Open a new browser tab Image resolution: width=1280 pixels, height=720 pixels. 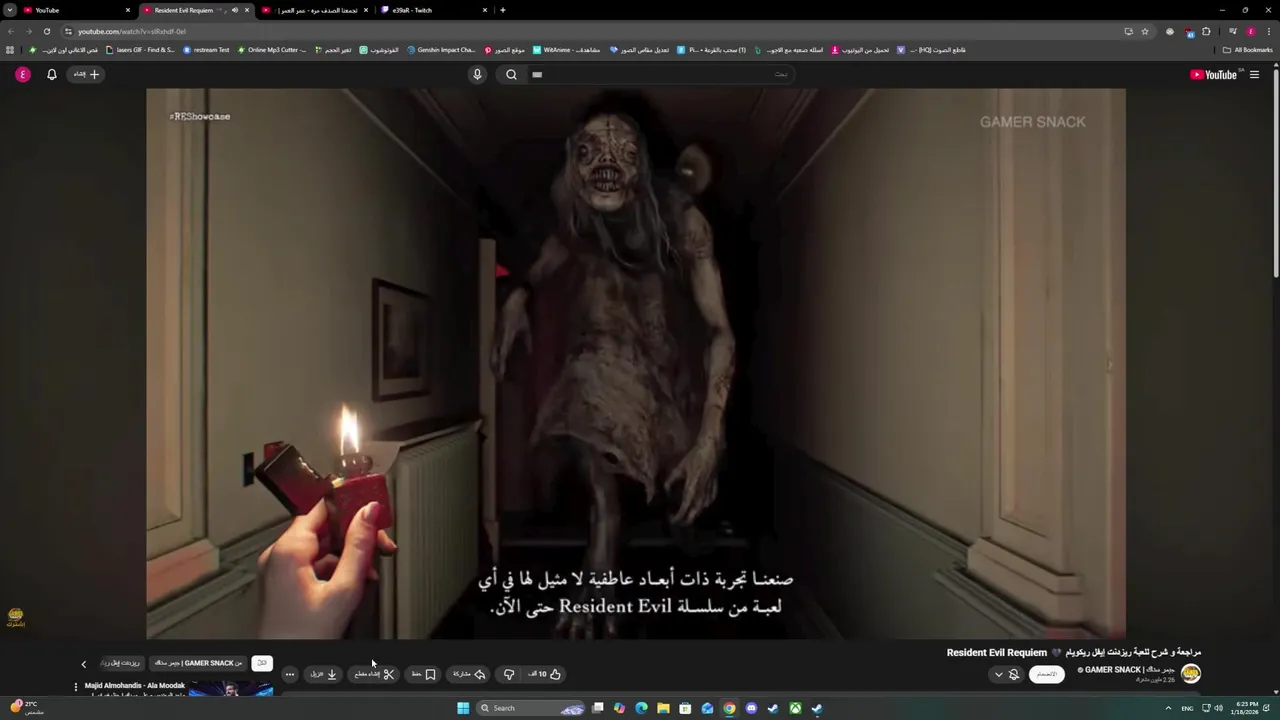pyautogui.click(x=502, y=10)
